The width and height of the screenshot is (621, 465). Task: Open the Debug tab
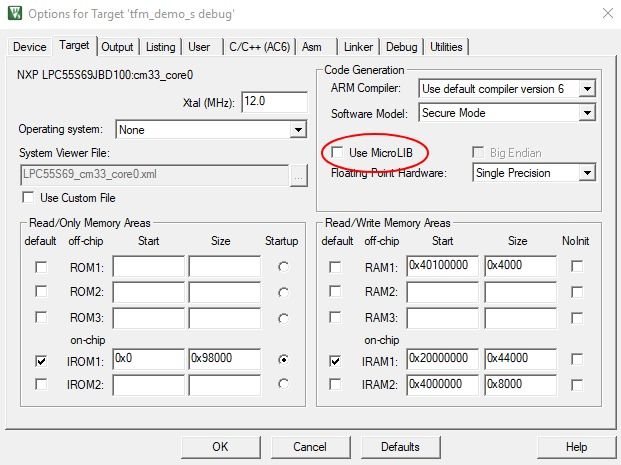tap(402, 47)
